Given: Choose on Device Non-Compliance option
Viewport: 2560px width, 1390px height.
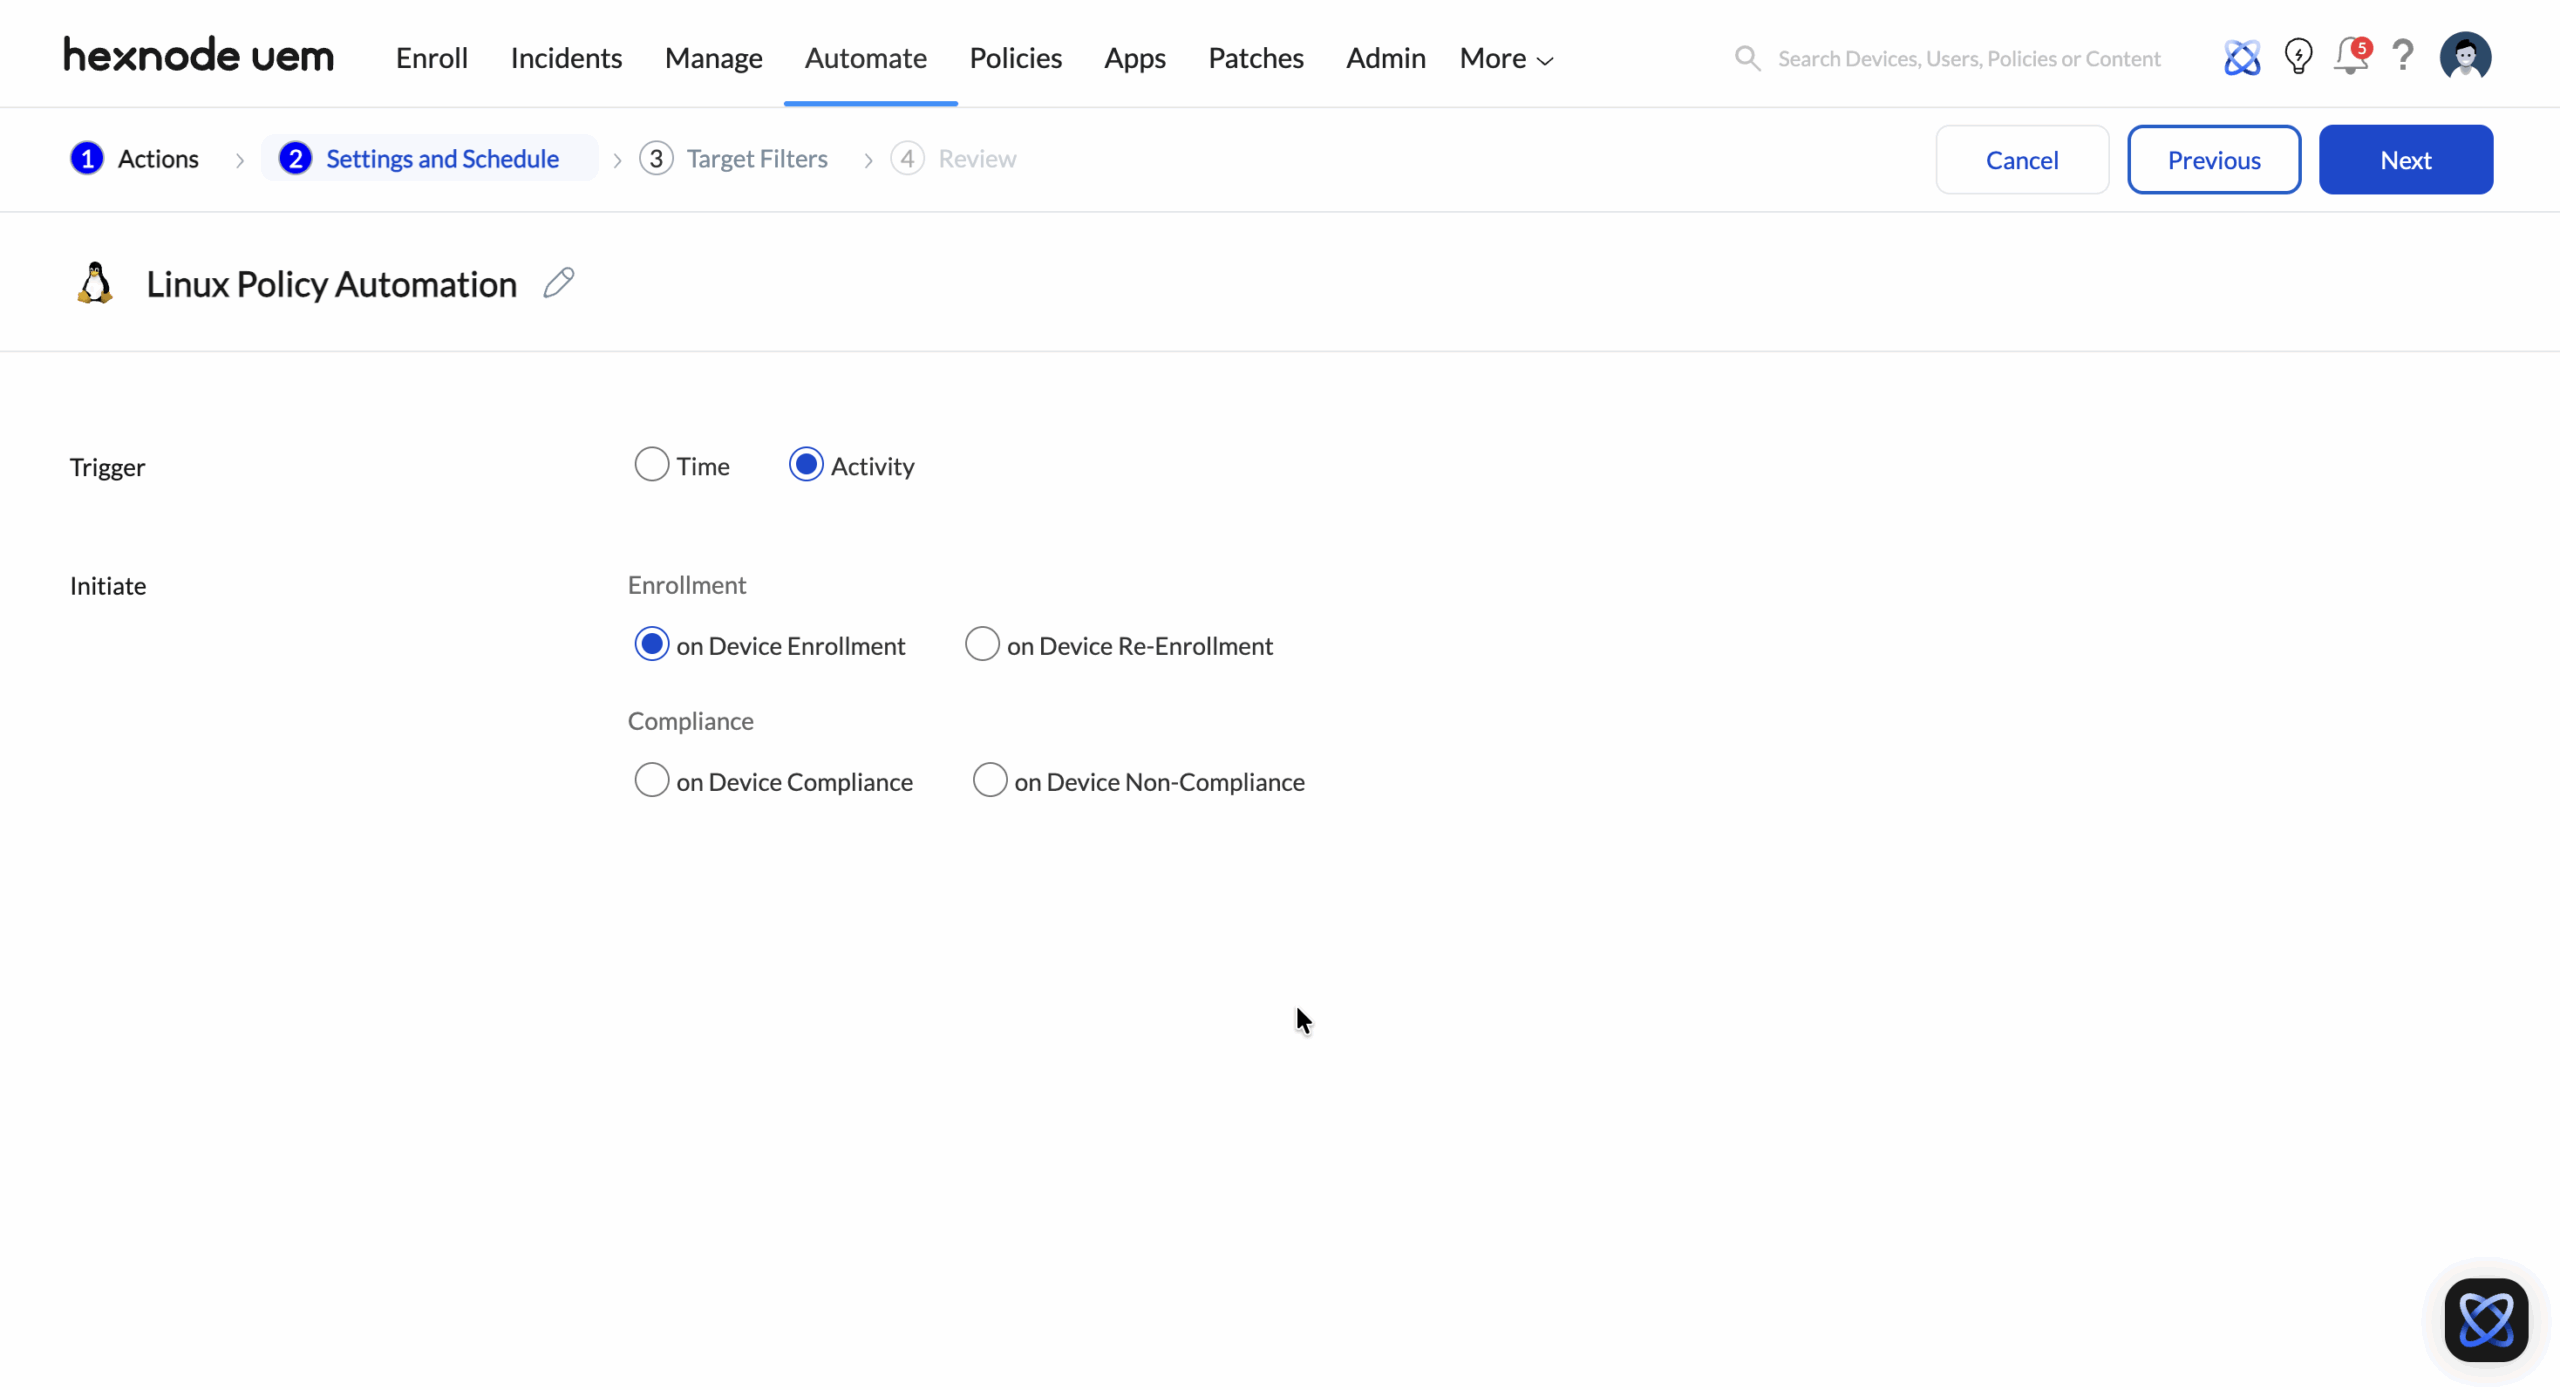Looking at the screenshot, I should click(989, 780).
